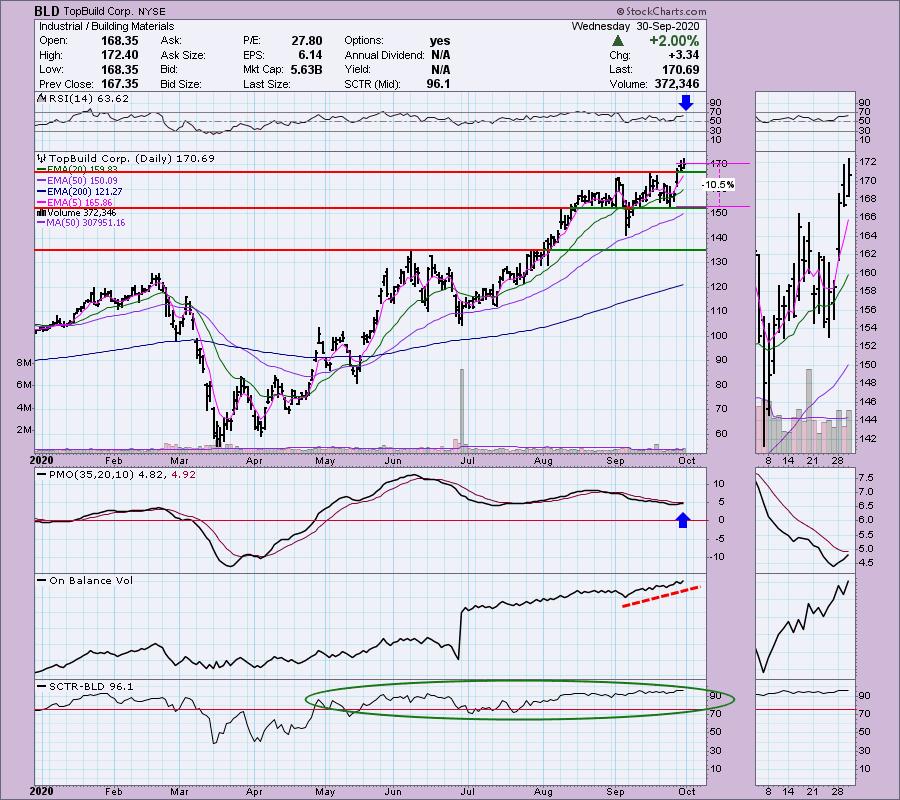Click the High value 172.40
Image resolution: width=900 pixels, height=800 pixels.
[119, 55]
